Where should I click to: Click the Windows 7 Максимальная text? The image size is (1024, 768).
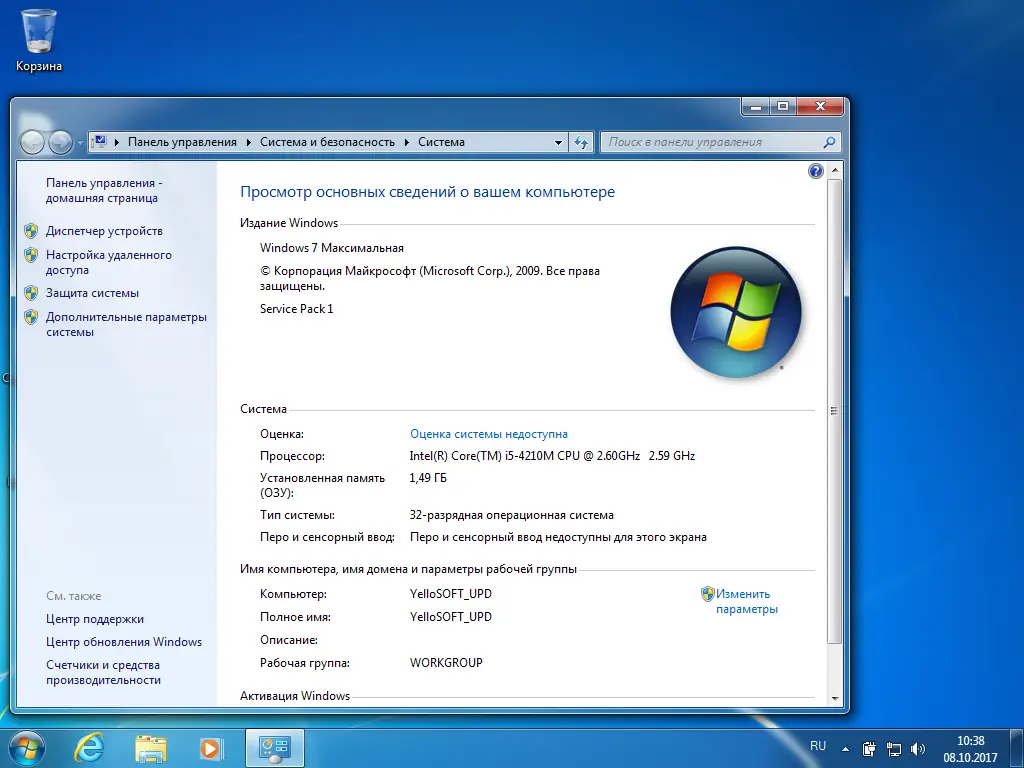coord(332,248)
